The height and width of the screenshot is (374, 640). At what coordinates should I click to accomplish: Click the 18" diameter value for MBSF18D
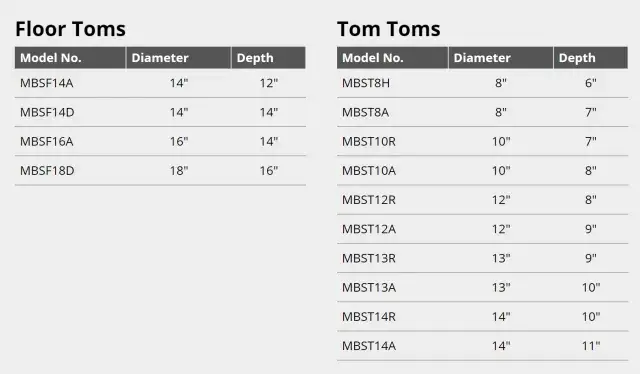[x=179, y=171]
